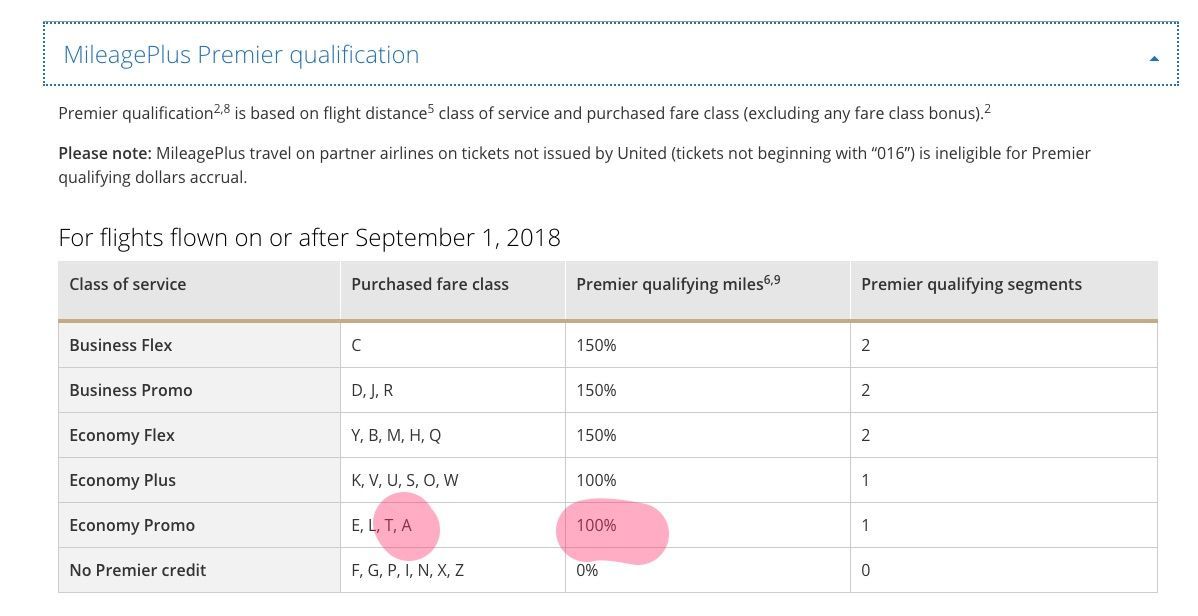Click the highlighted E, L, T, A fare classes
1198x616 pixels.
pyautogui.click(x=381, y=525)
